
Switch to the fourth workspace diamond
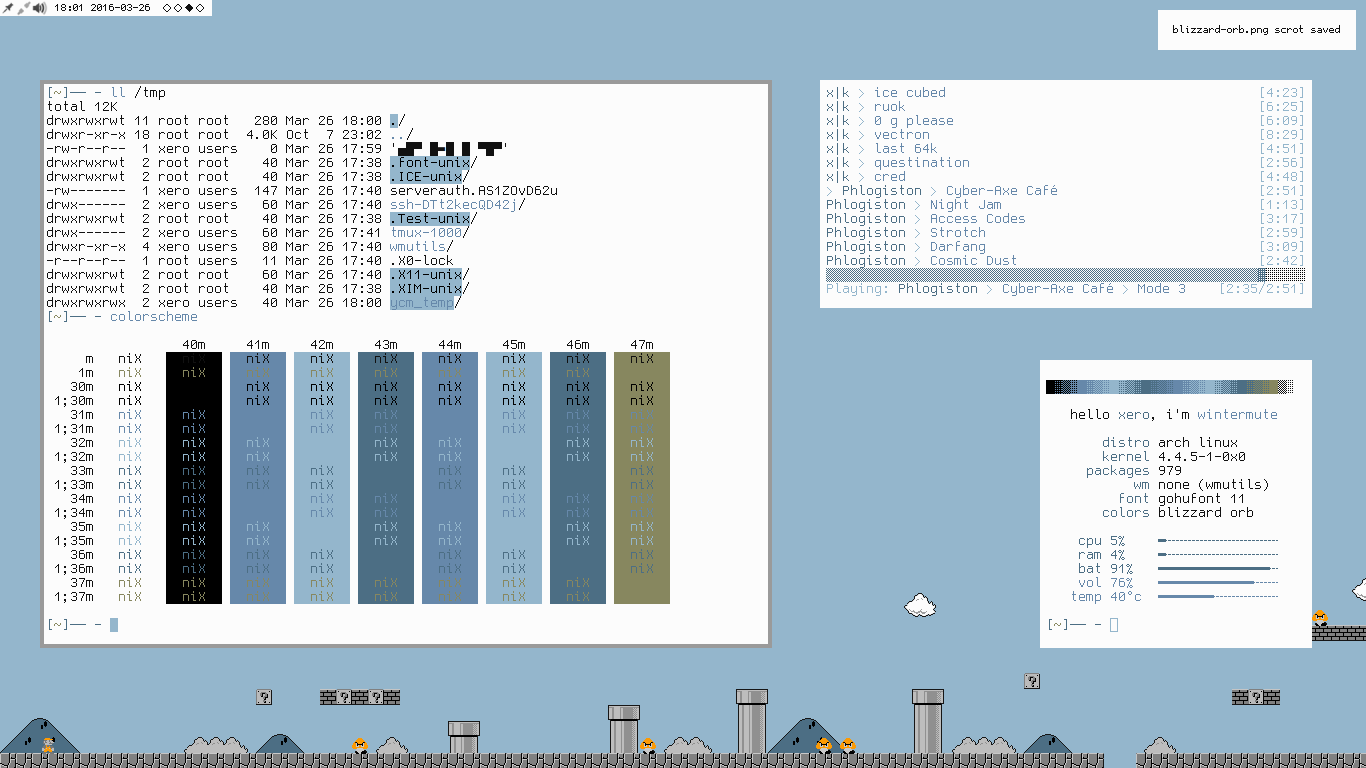coord(199,8)
